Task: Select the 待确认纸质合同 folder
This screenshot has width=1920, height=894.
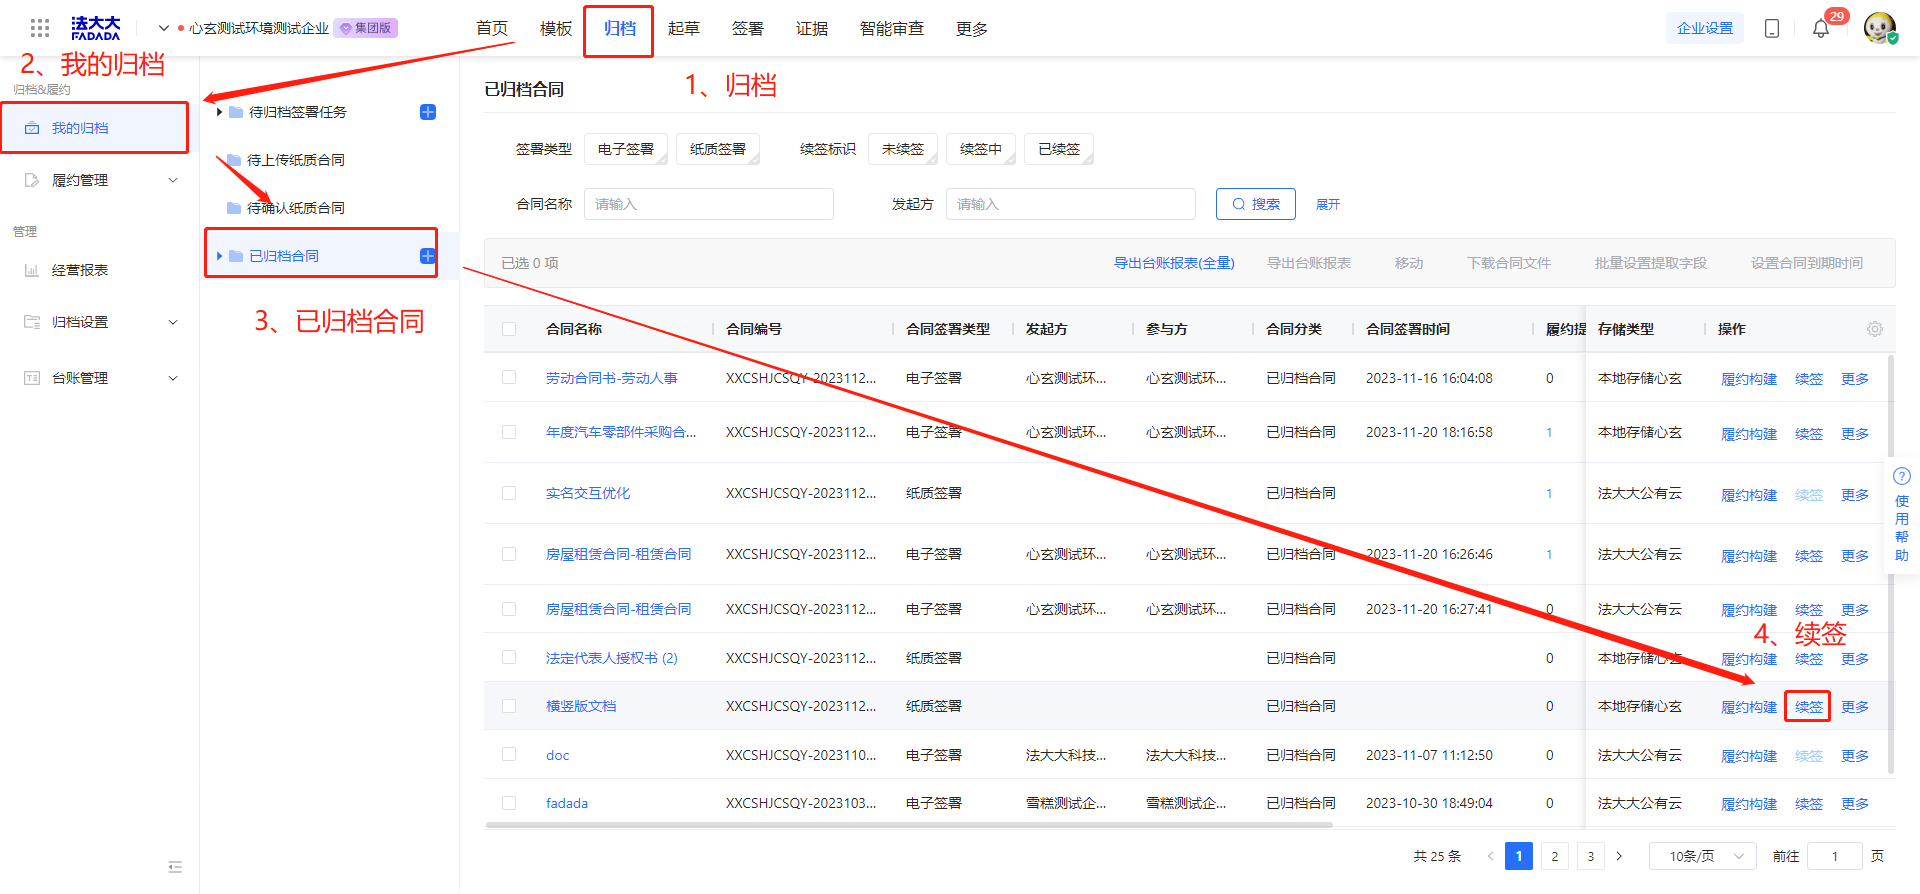Action: 295,208
